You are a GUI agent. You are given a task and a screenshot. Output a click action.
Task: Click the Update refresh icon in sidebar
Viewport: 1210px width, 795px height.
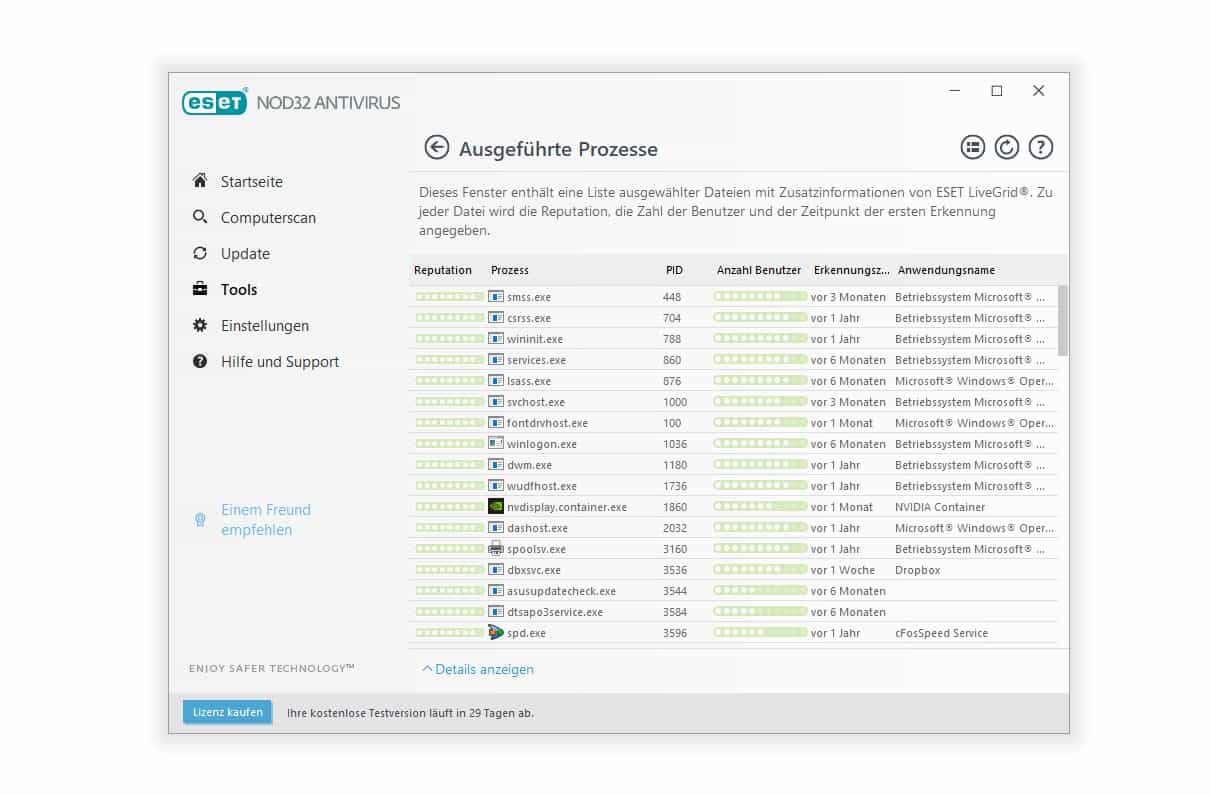tap(200, 253)
